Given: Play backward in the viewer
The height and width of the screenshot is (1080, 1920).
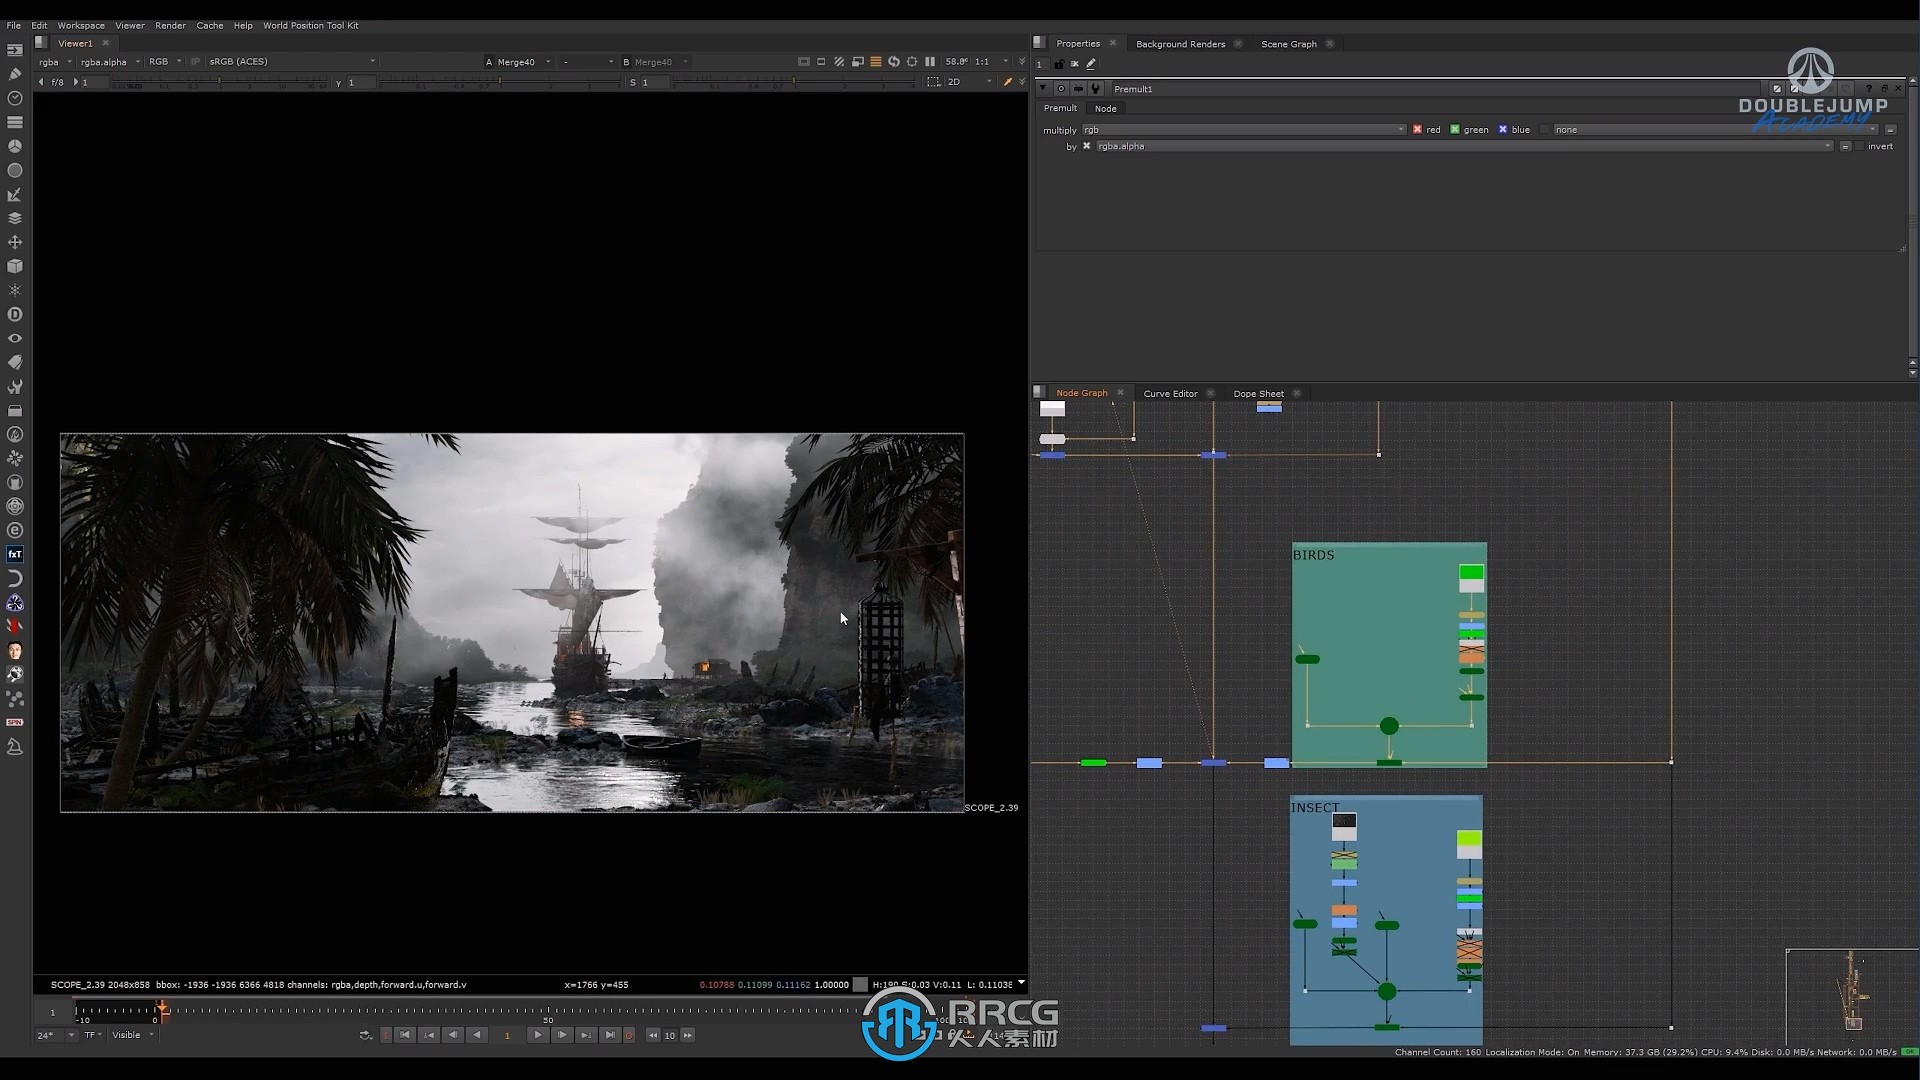Looking at the screenshot, I should click(477, 1035).
